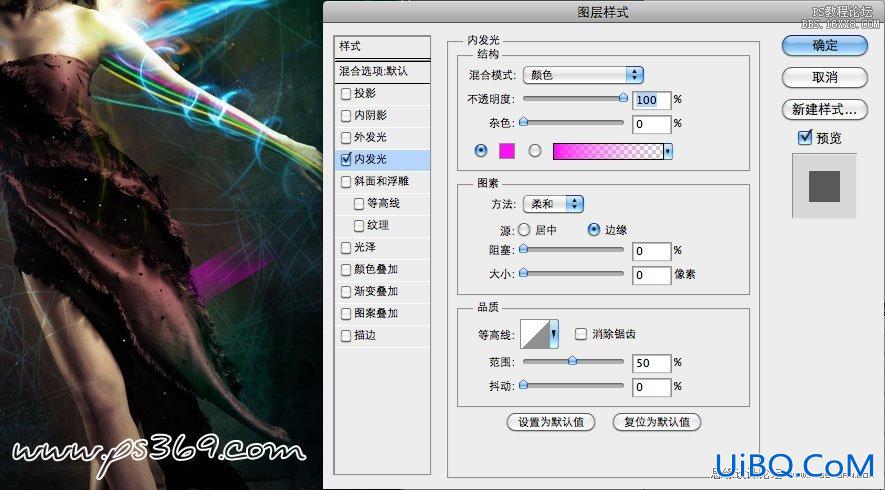Click the 取消 cancel button
This screenshot has height=490, width=885.
[x=825, y=77]
